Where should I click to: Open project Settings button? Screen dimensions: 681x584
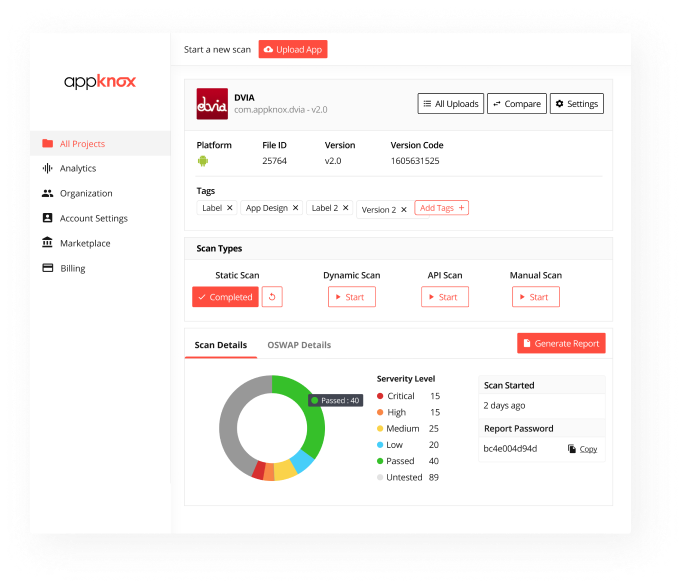tap(577, 103)
